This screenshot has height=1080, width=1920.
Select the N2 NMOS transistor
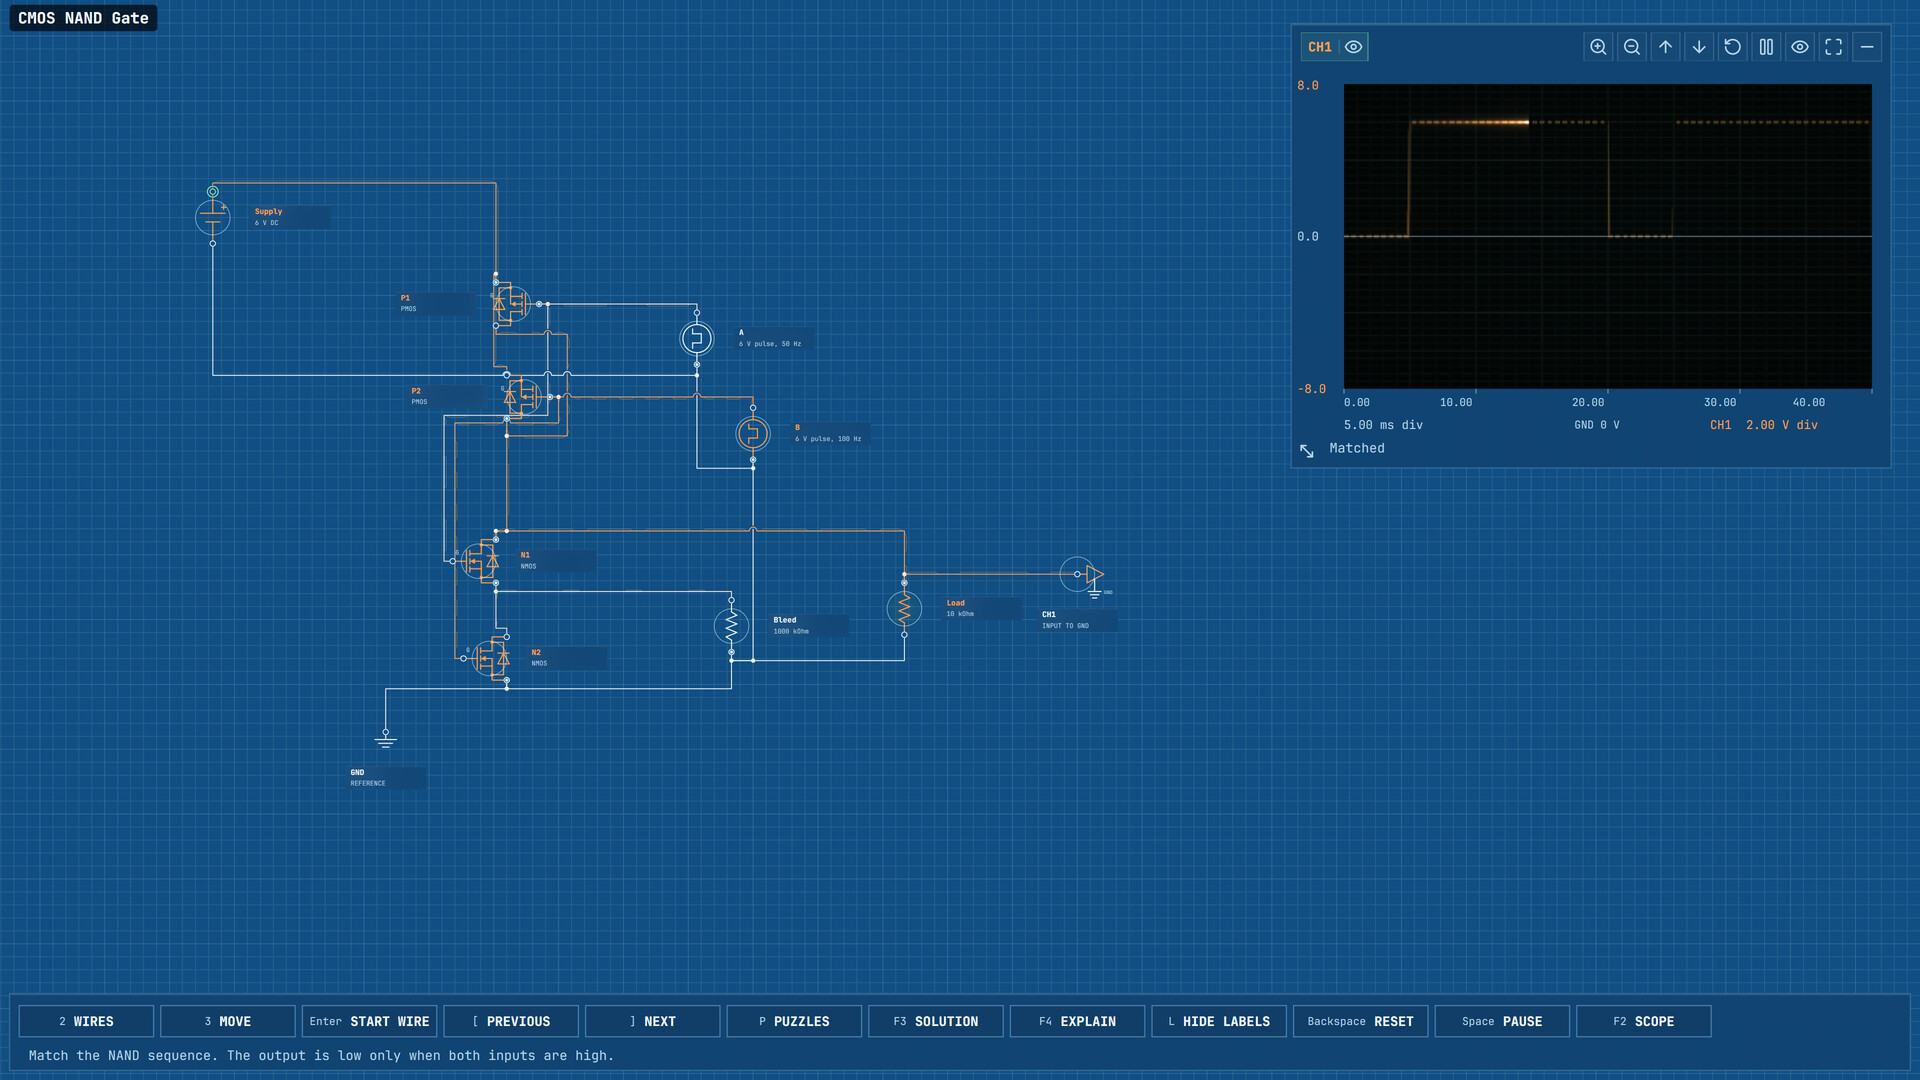tap(492, 658)
